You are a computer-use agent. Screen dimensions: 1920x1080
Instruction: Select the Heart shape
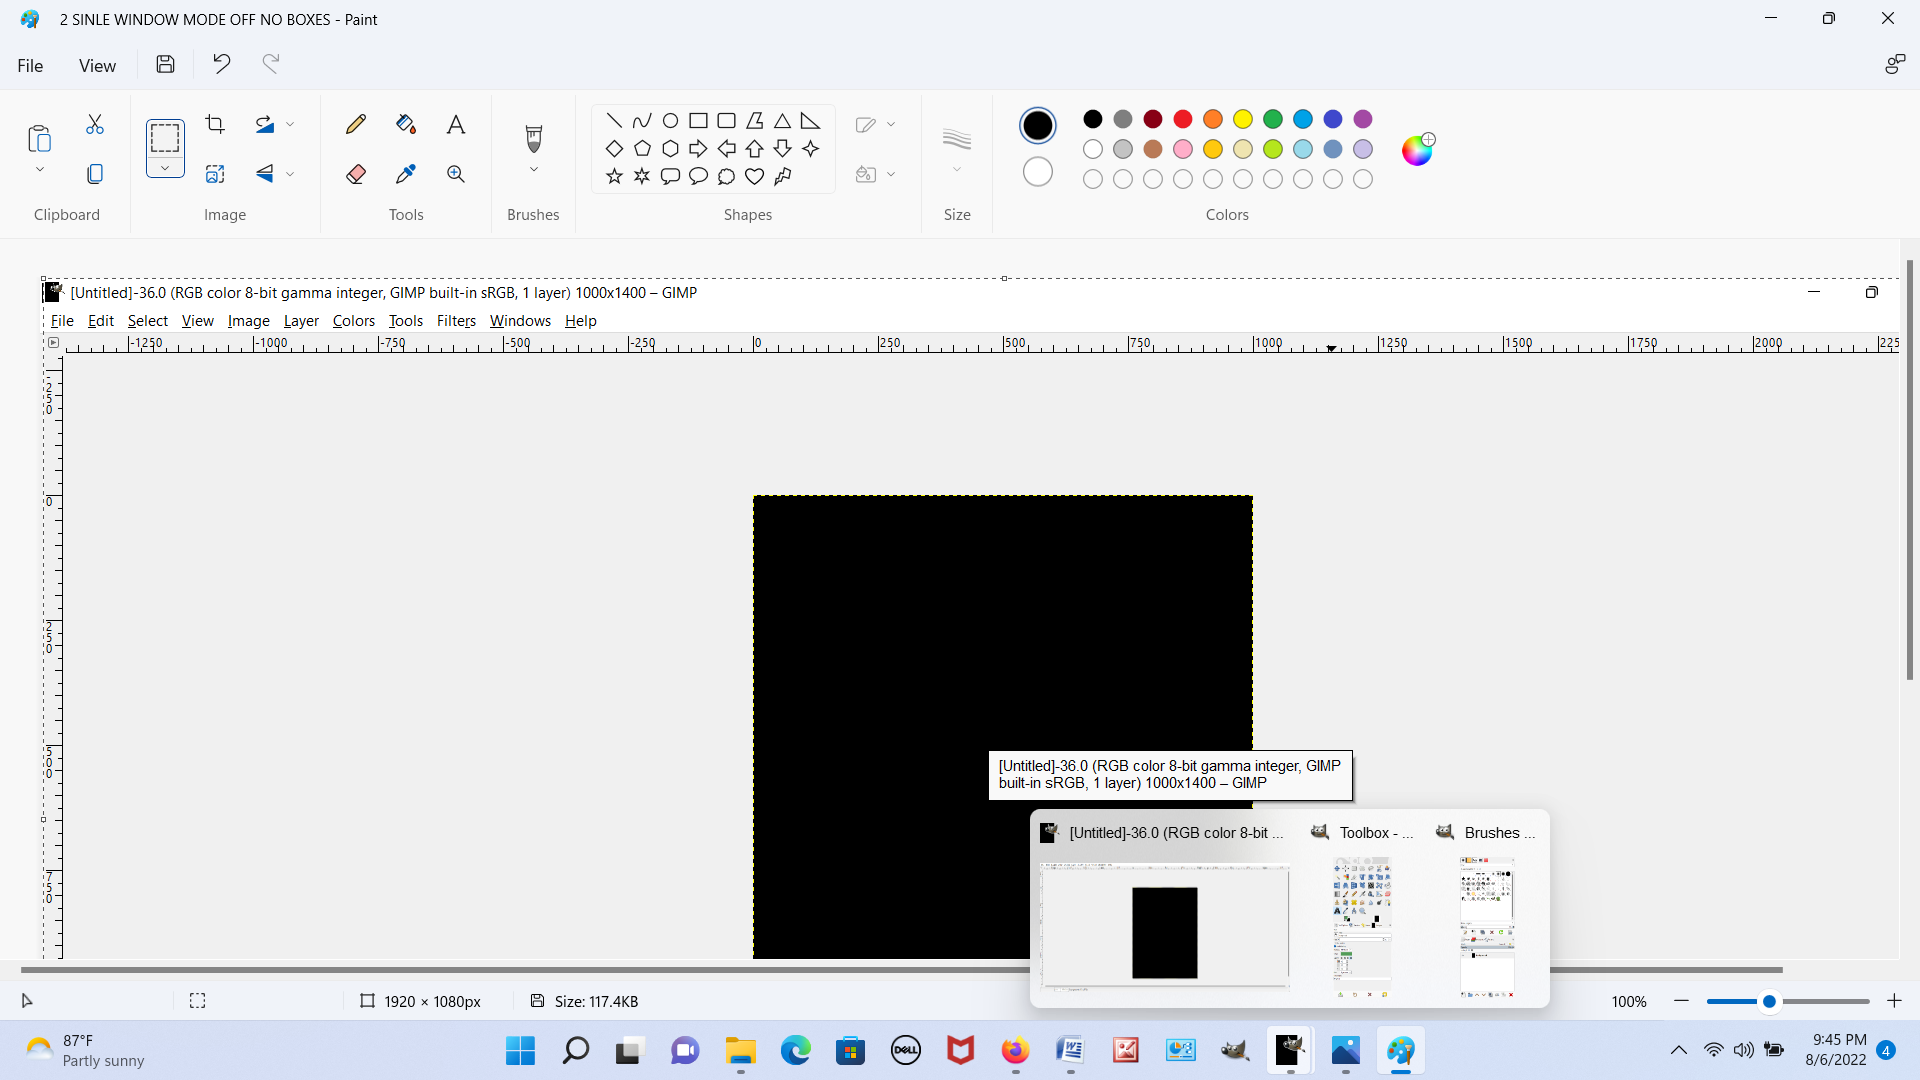click(754, 177)
